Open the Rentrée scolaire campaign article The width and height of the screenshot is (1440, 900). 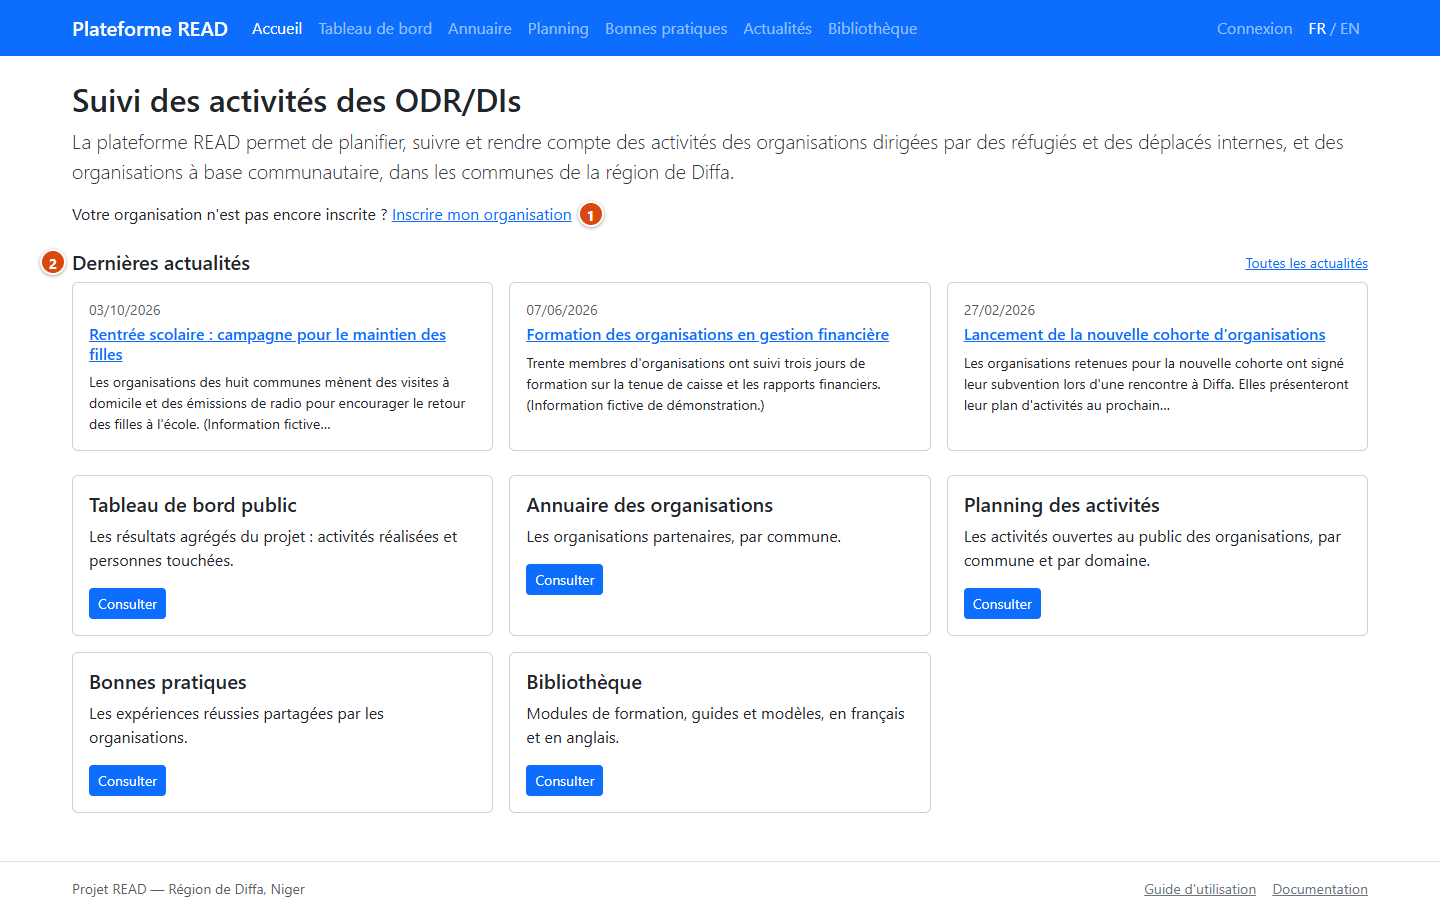pos(267,345)
